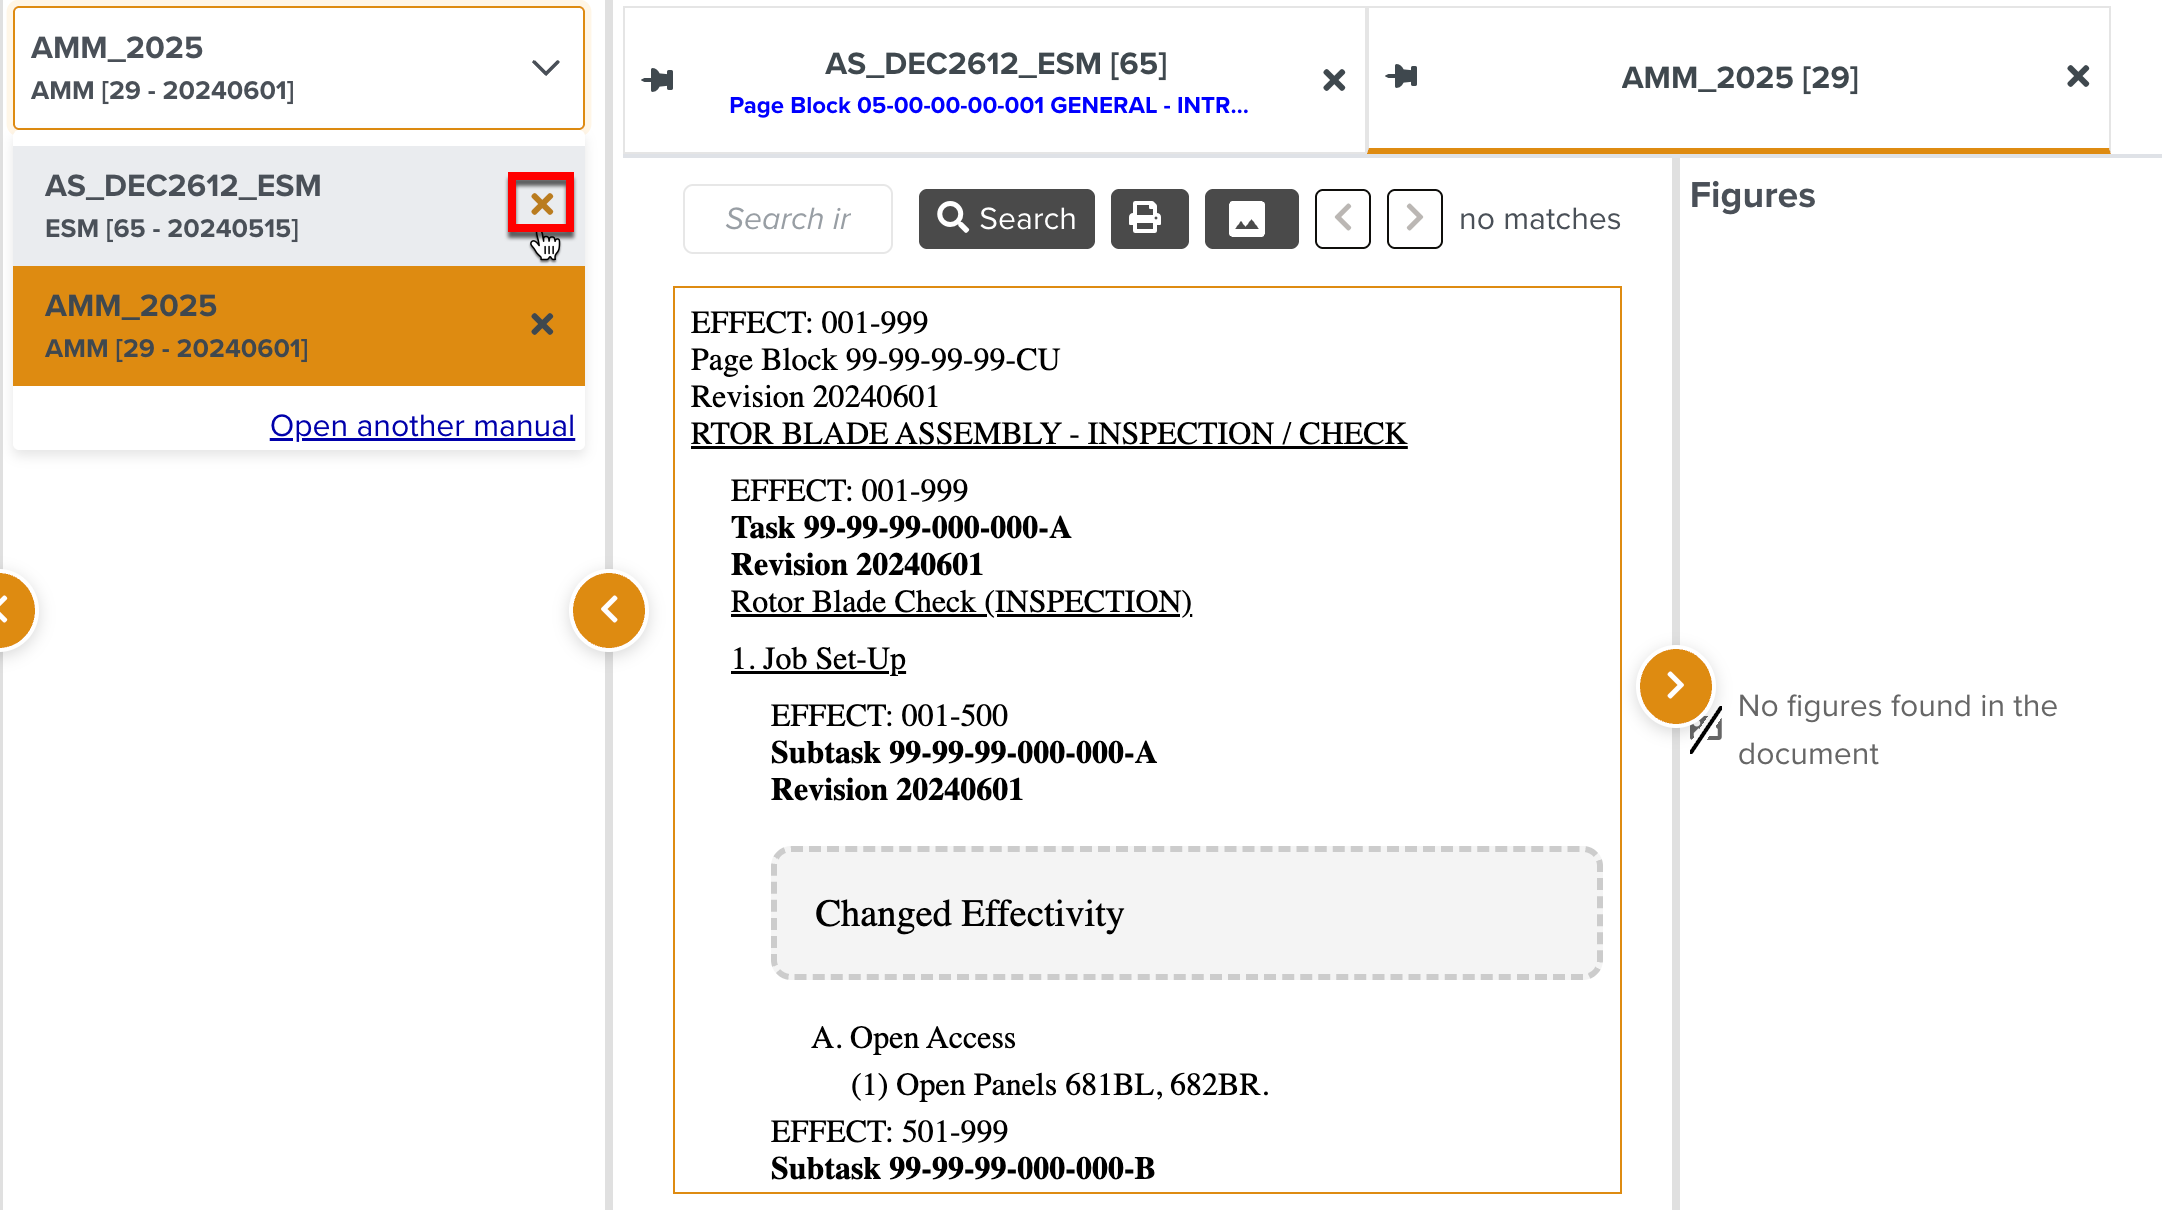Go to previous search match arrow
Screen dimensions: 2170x1210
coord(1342,218)
